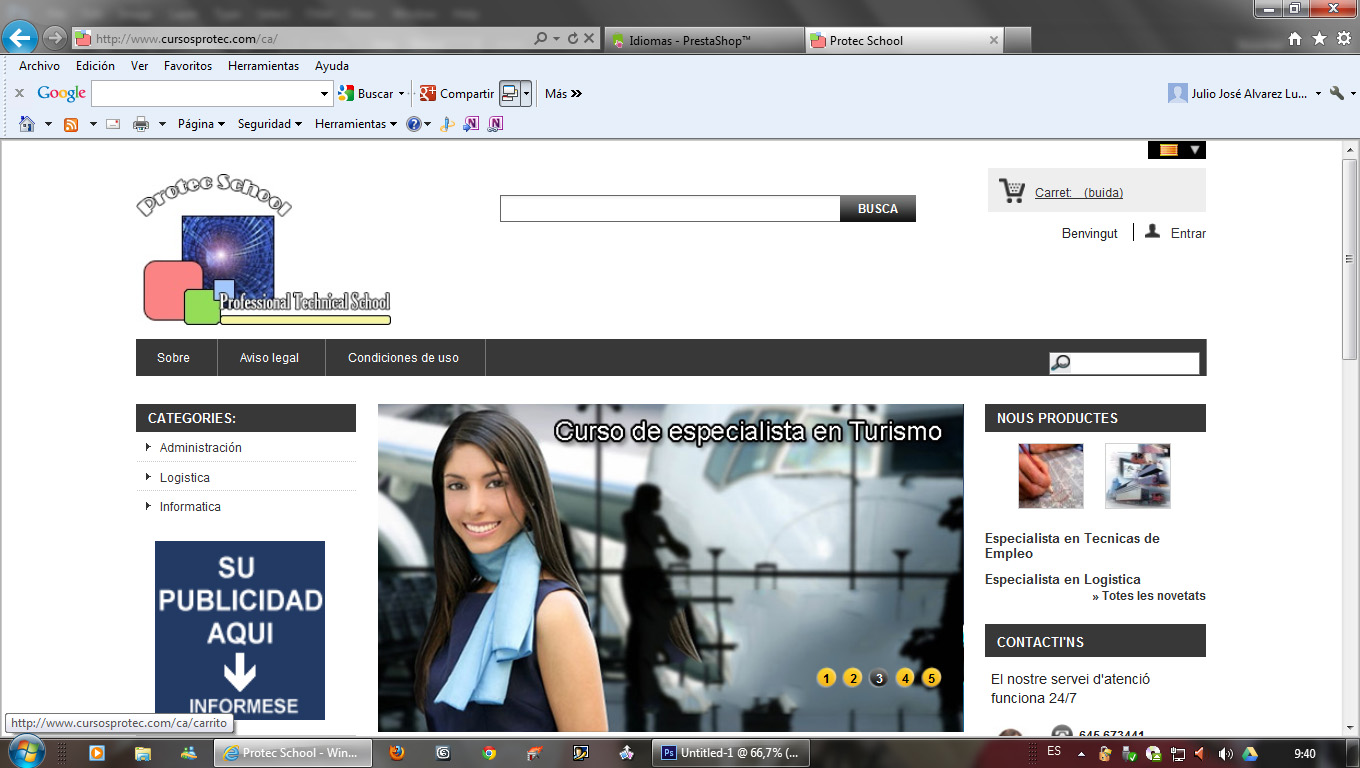Open Google Chrome from the taskbar
This screenshot has width=1360, height=768.
488,753
